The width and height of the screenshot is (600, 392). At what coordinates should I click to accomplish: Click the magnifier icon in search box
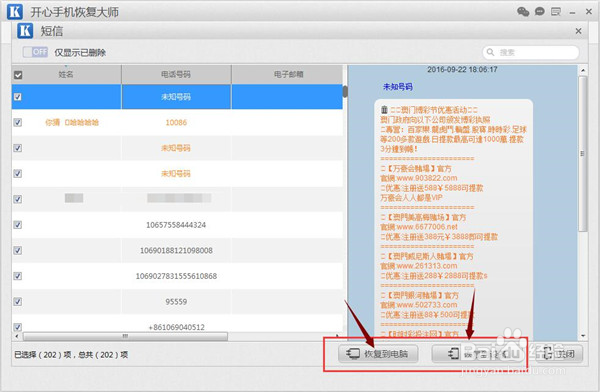(x=490, y=52)
